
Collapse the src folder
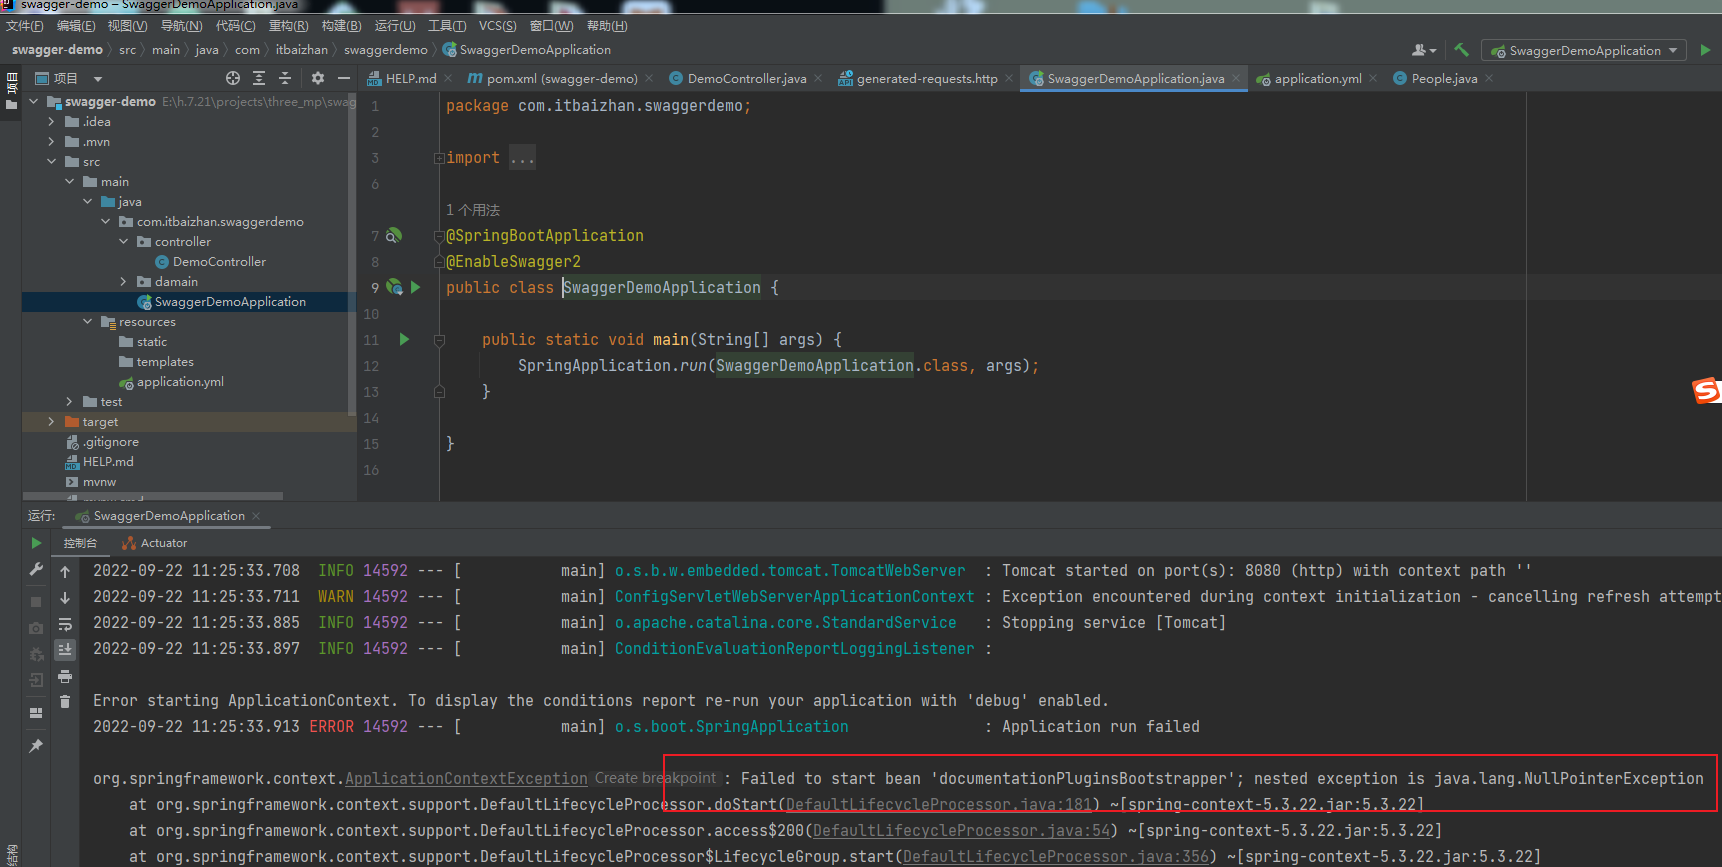pos(51,162)
